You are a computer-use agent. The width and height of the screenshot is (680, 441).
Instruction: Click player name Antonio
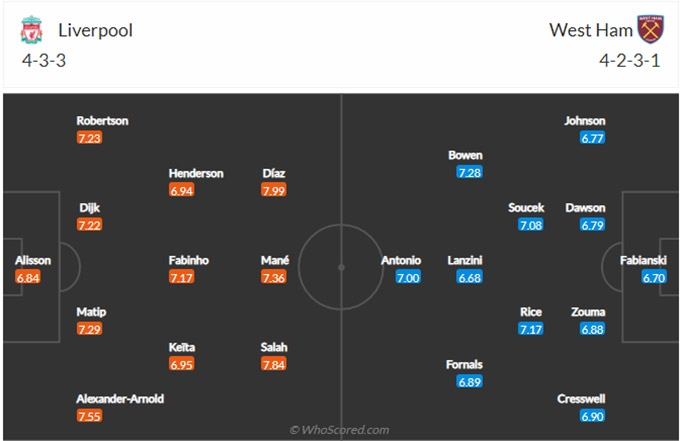(401, 260)
